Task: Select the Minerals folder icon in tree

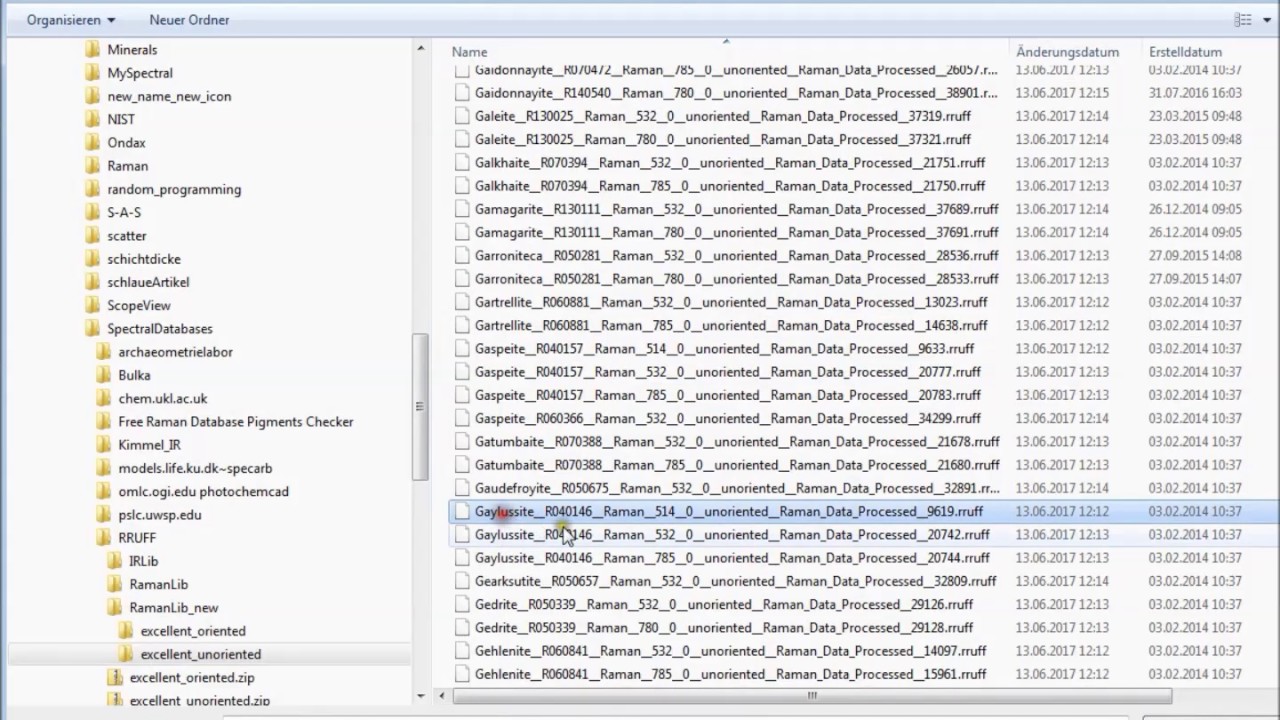Action: (93, 50)
